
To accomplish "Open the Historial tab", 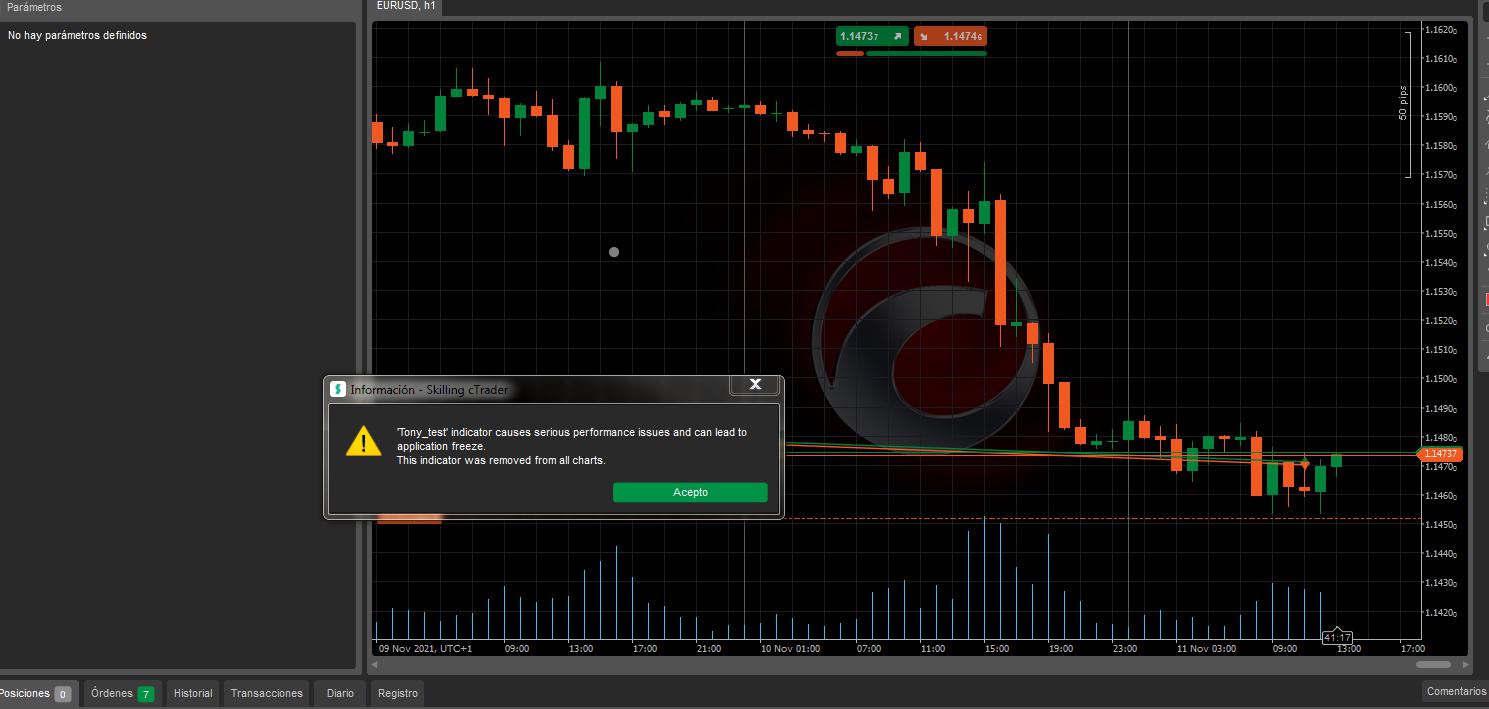I will [x=193, y=693].
